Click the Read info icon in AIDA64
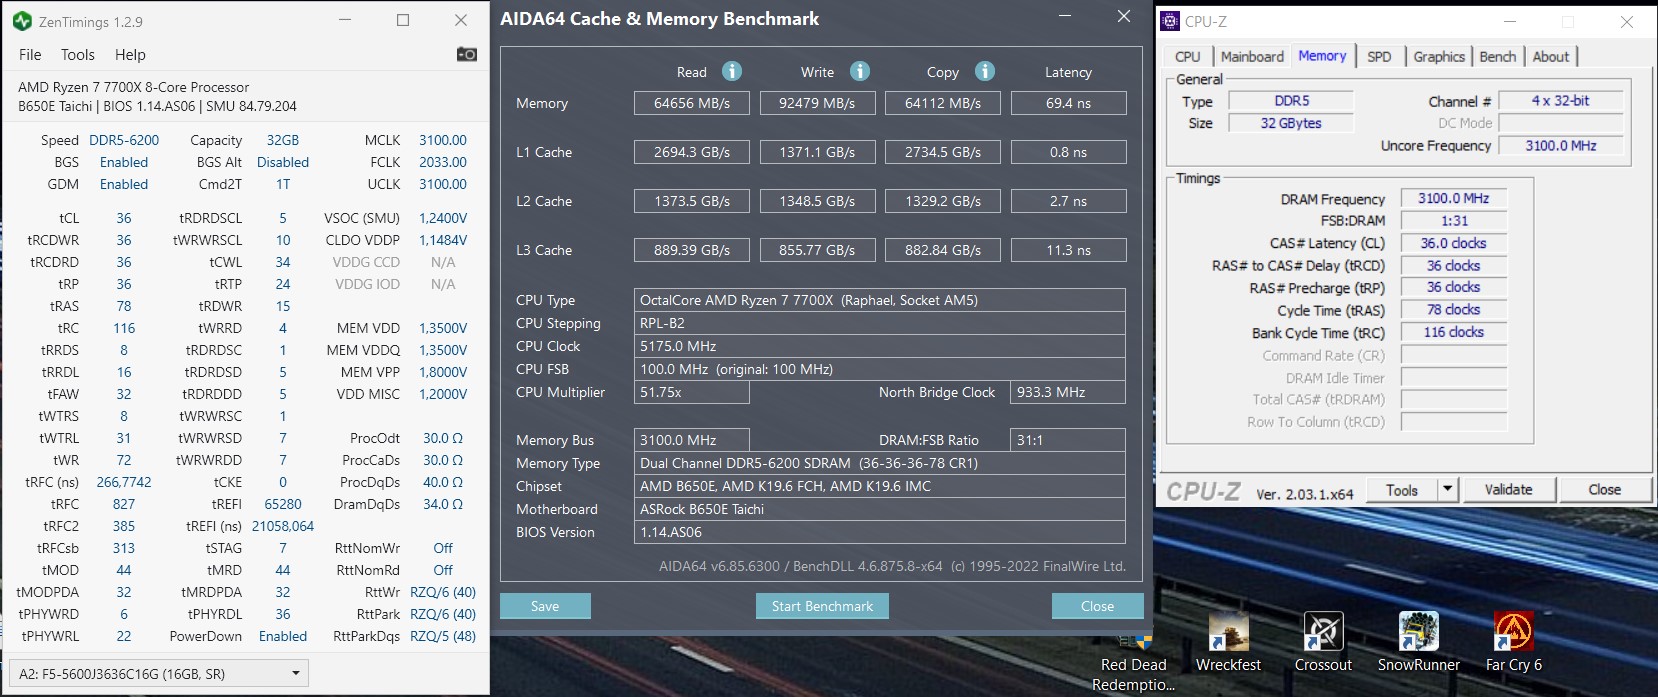 pyautogui.click(x=732, y=71)
